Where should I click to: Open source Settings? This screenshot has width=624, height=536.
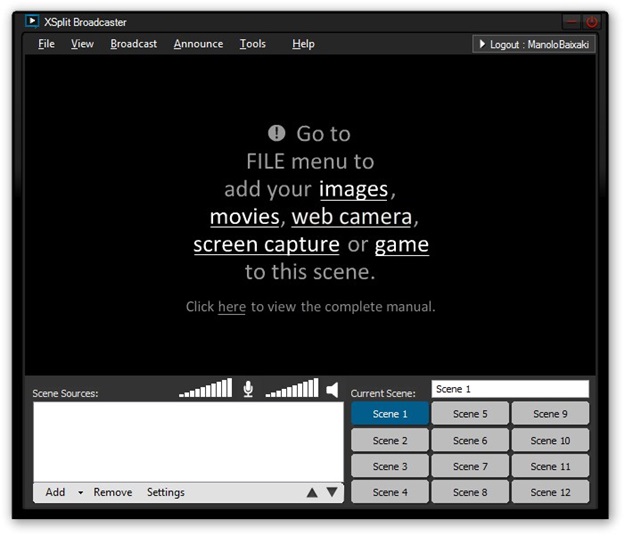(166, 493)
